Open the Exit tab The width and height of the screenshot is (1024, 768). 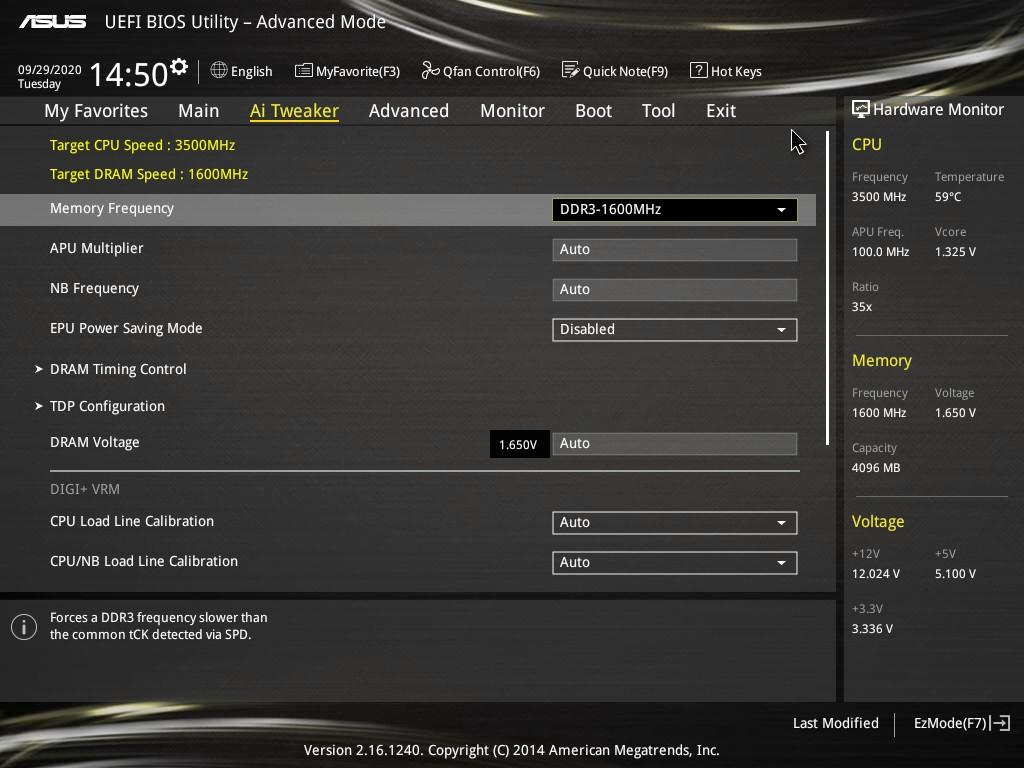721,111
